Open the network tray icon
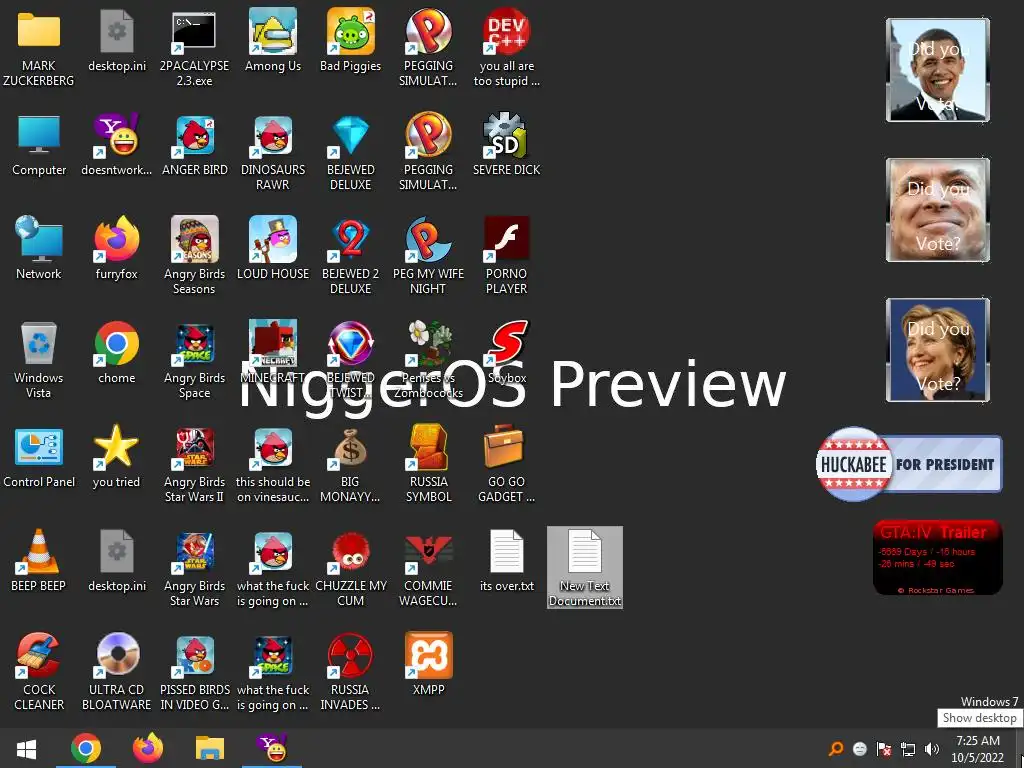 (x=908, y=749)
